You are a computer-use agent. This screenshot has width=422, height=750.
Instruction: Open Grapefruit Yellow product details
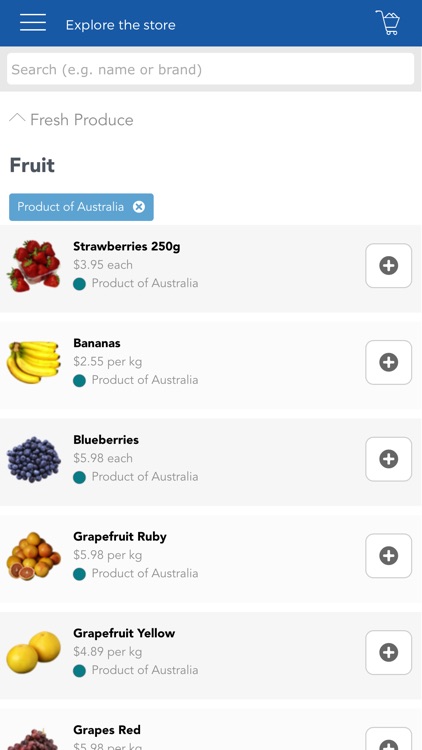(x=124, y=633)
